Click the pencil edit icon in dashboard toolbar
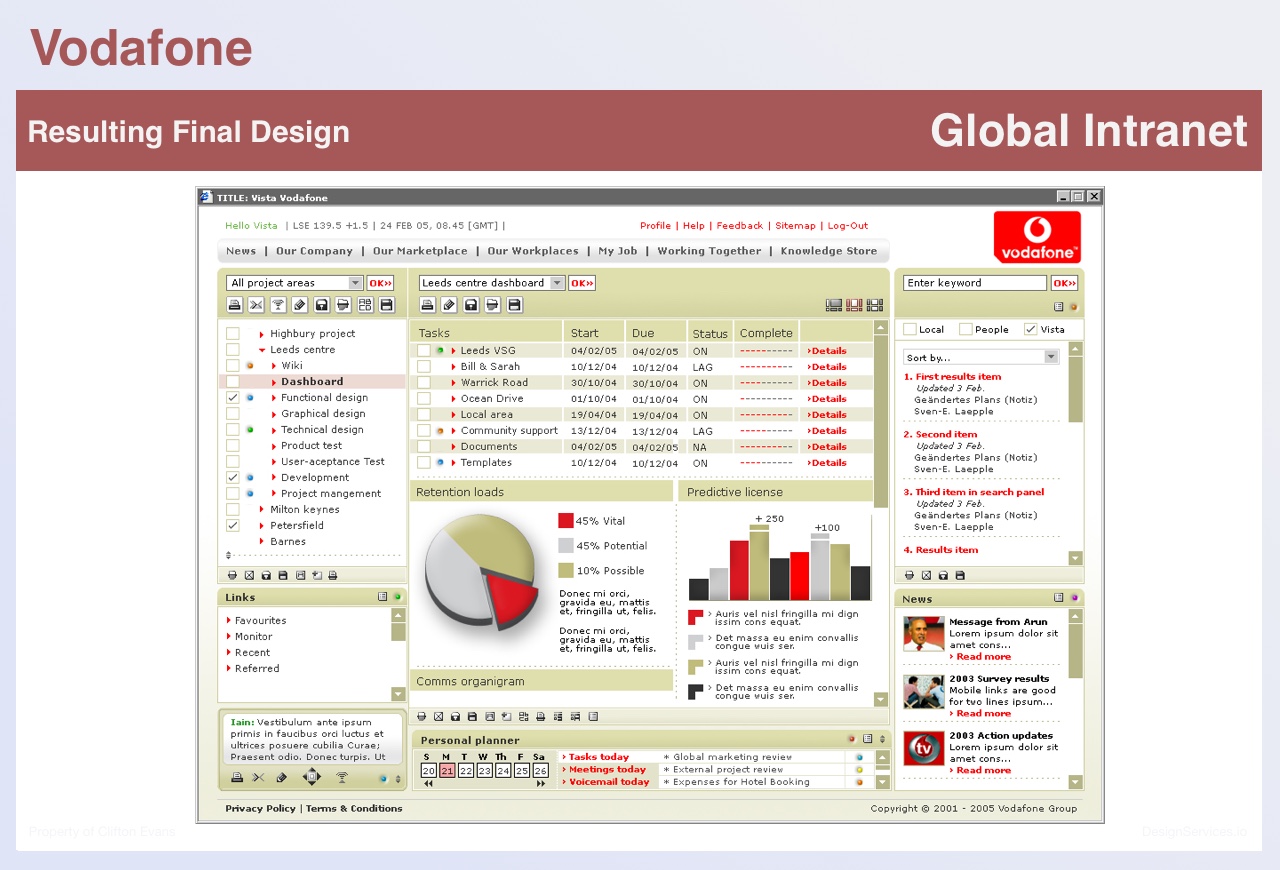This screenshot has height=870, width=1280. click(449, 305)
